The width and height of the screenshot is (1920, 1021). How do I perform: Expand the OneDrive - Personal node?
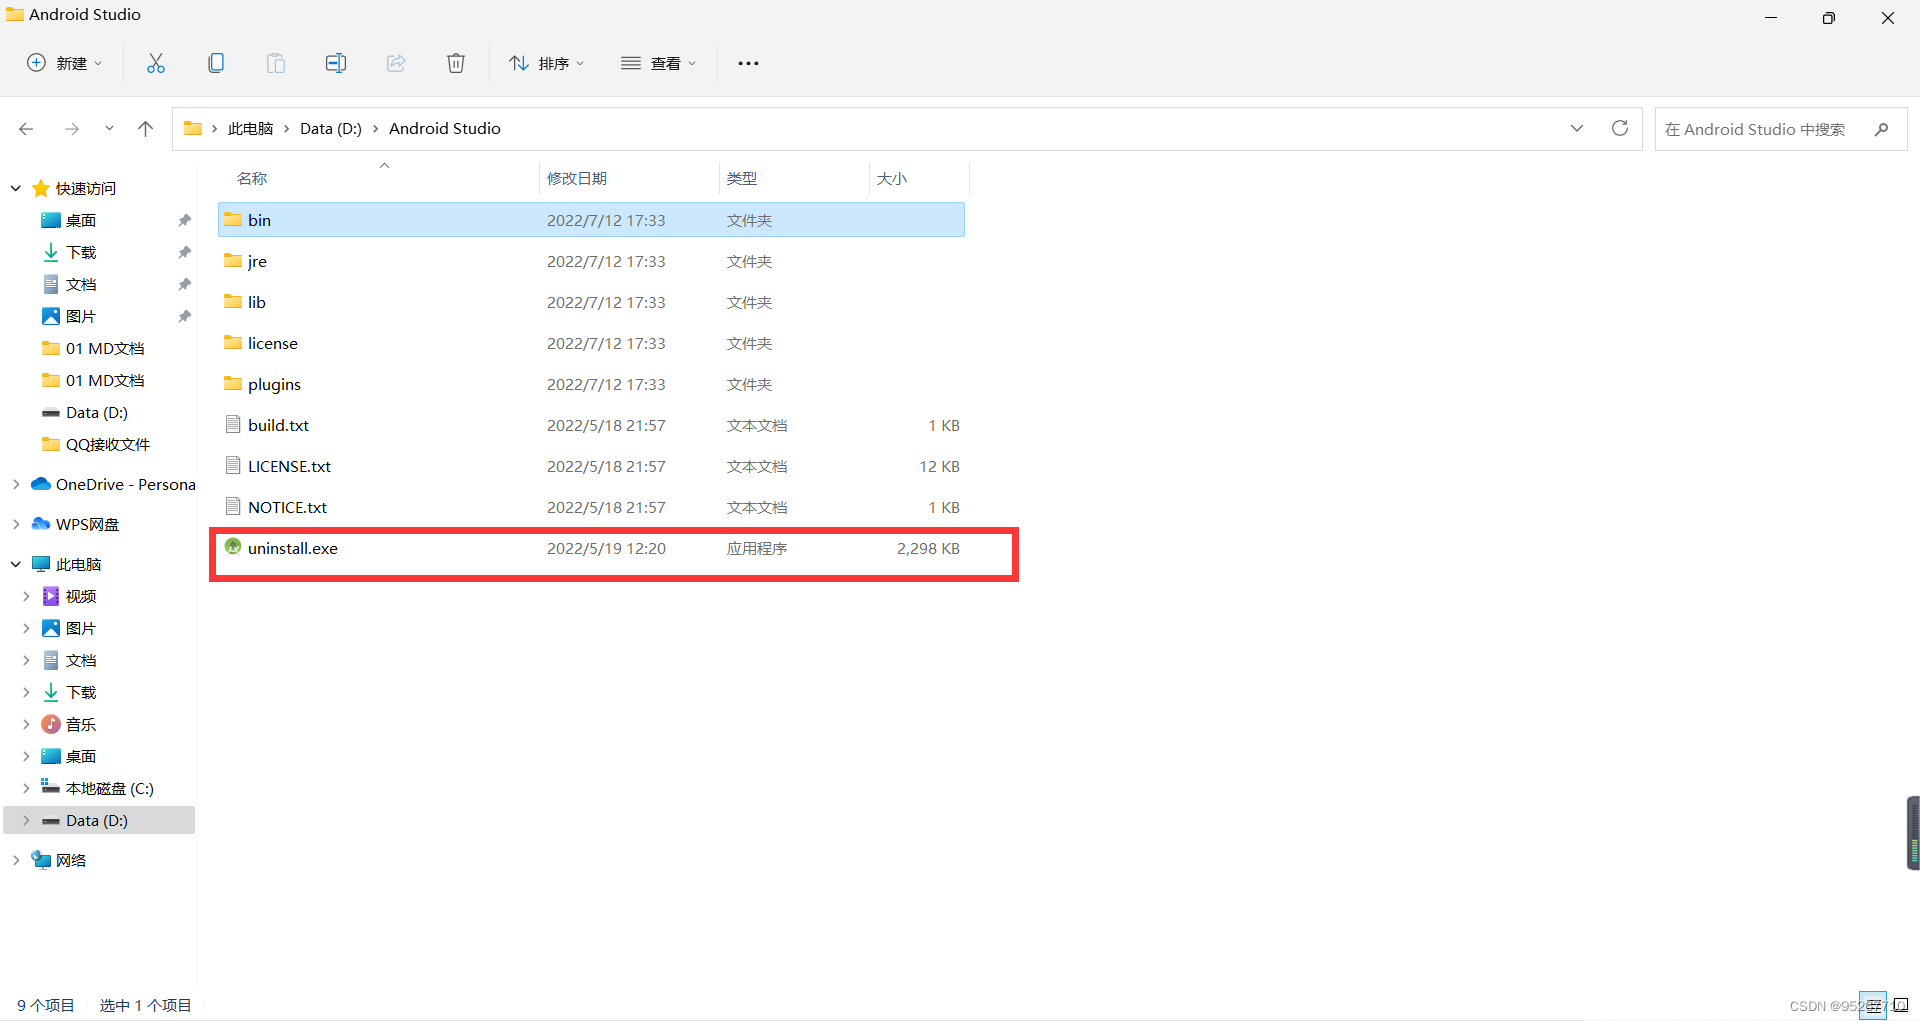[x=16, y=484]
